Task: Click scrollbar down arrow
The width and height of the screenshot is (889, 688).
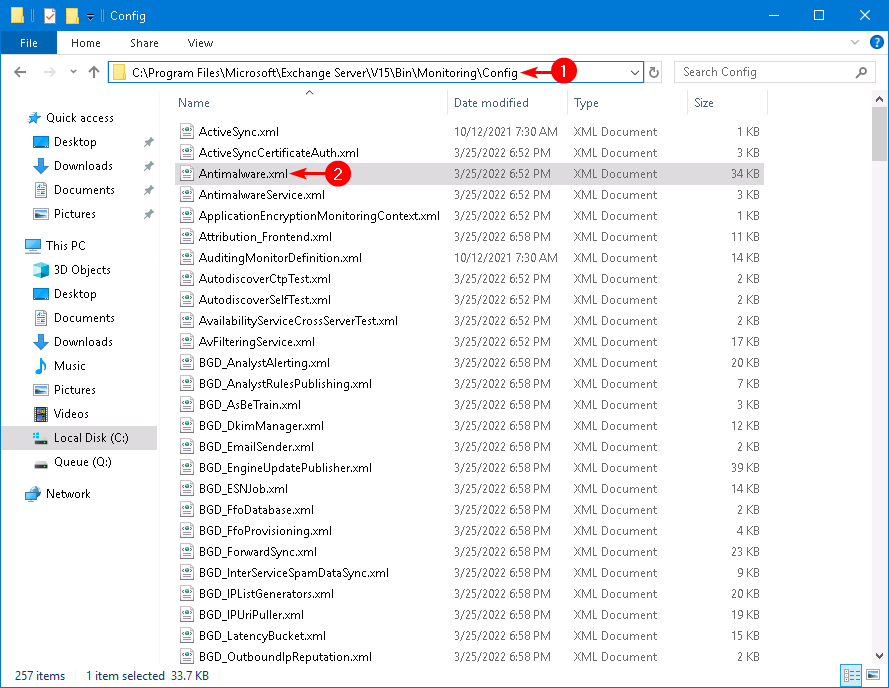Action: (879, 656)
